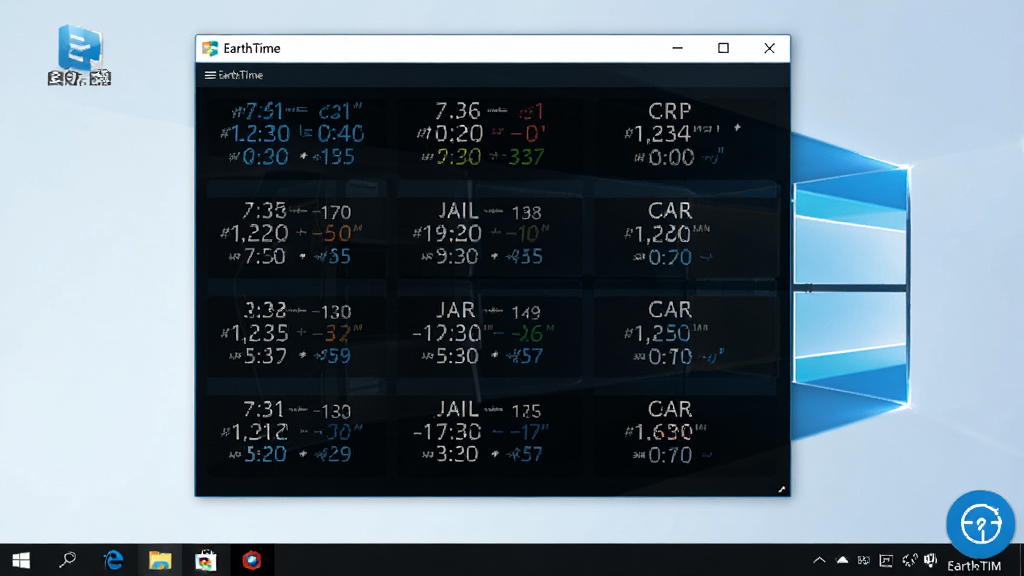Open taskbar search magnifier
This screenshot has width=1024, height=576.
click(67, 560)
